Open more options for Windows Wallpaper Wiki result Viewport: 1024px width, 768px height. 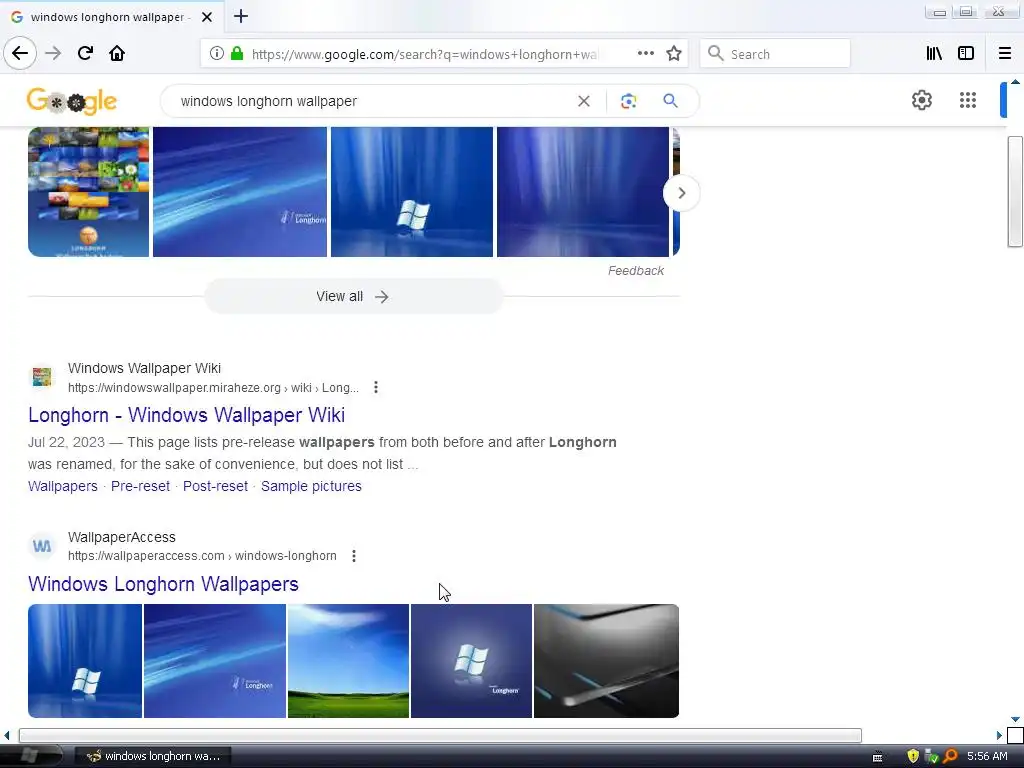click(376, 387)
